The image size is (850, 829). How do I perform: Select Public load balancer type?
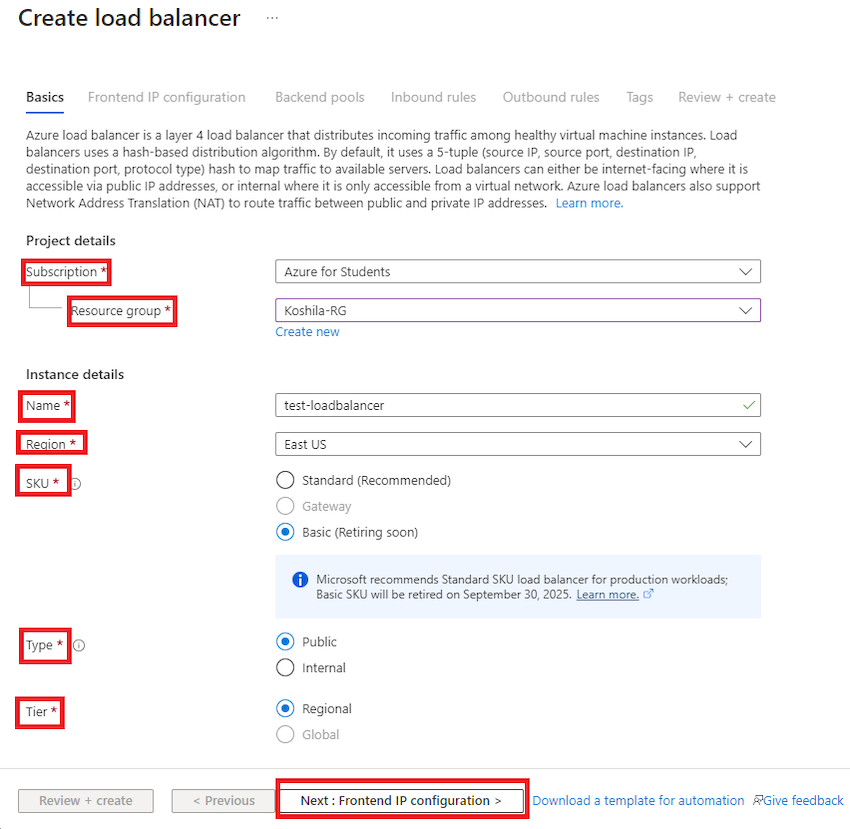pos(286,642)
